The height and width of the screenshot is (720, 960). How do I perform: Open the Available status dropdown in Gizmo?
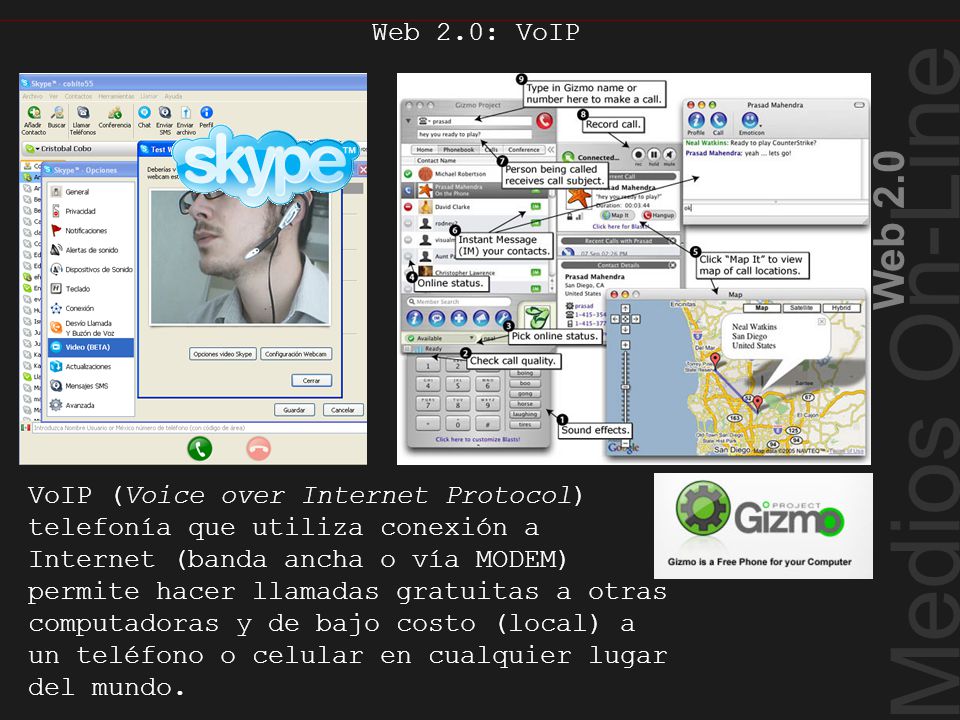[439, 338]
